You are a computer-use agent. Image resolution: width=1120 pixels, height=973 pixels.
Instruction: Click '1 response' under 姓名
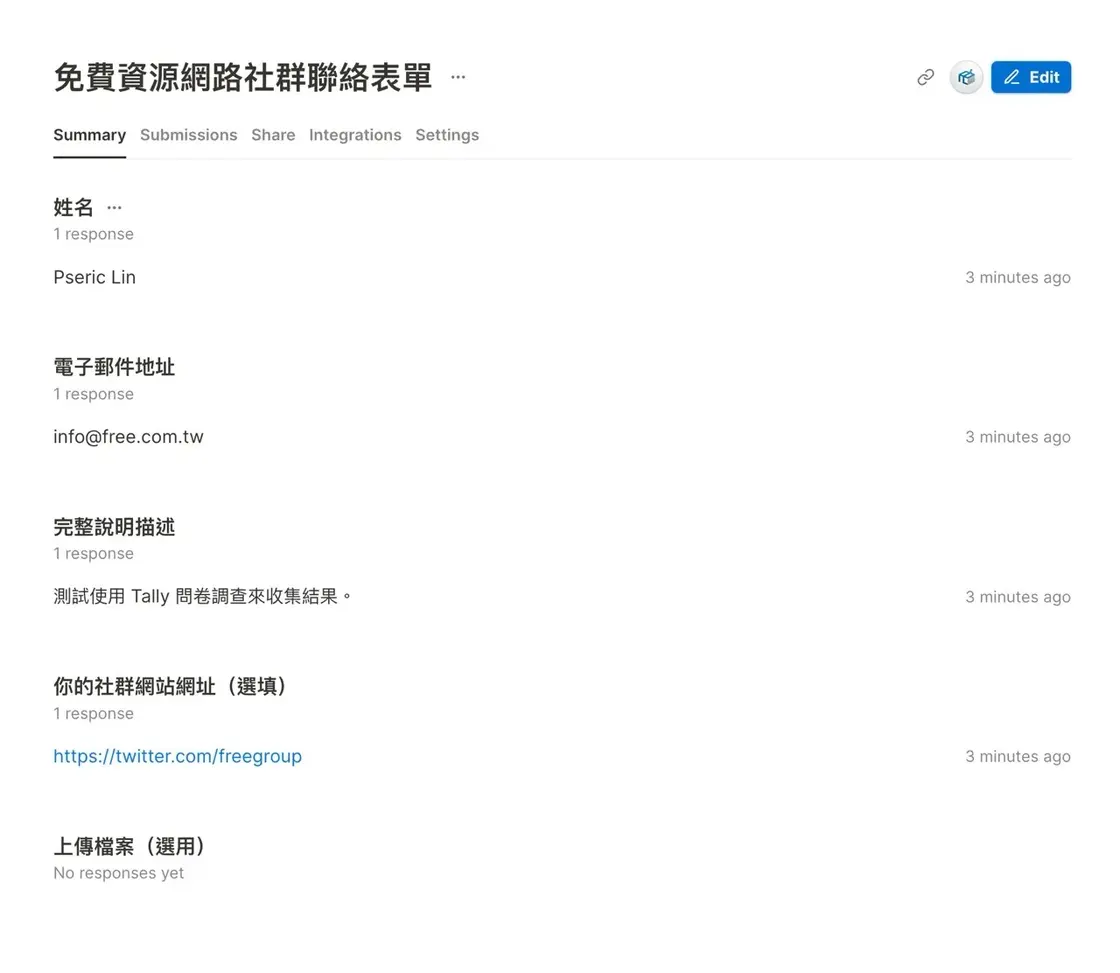click(94, 234)
